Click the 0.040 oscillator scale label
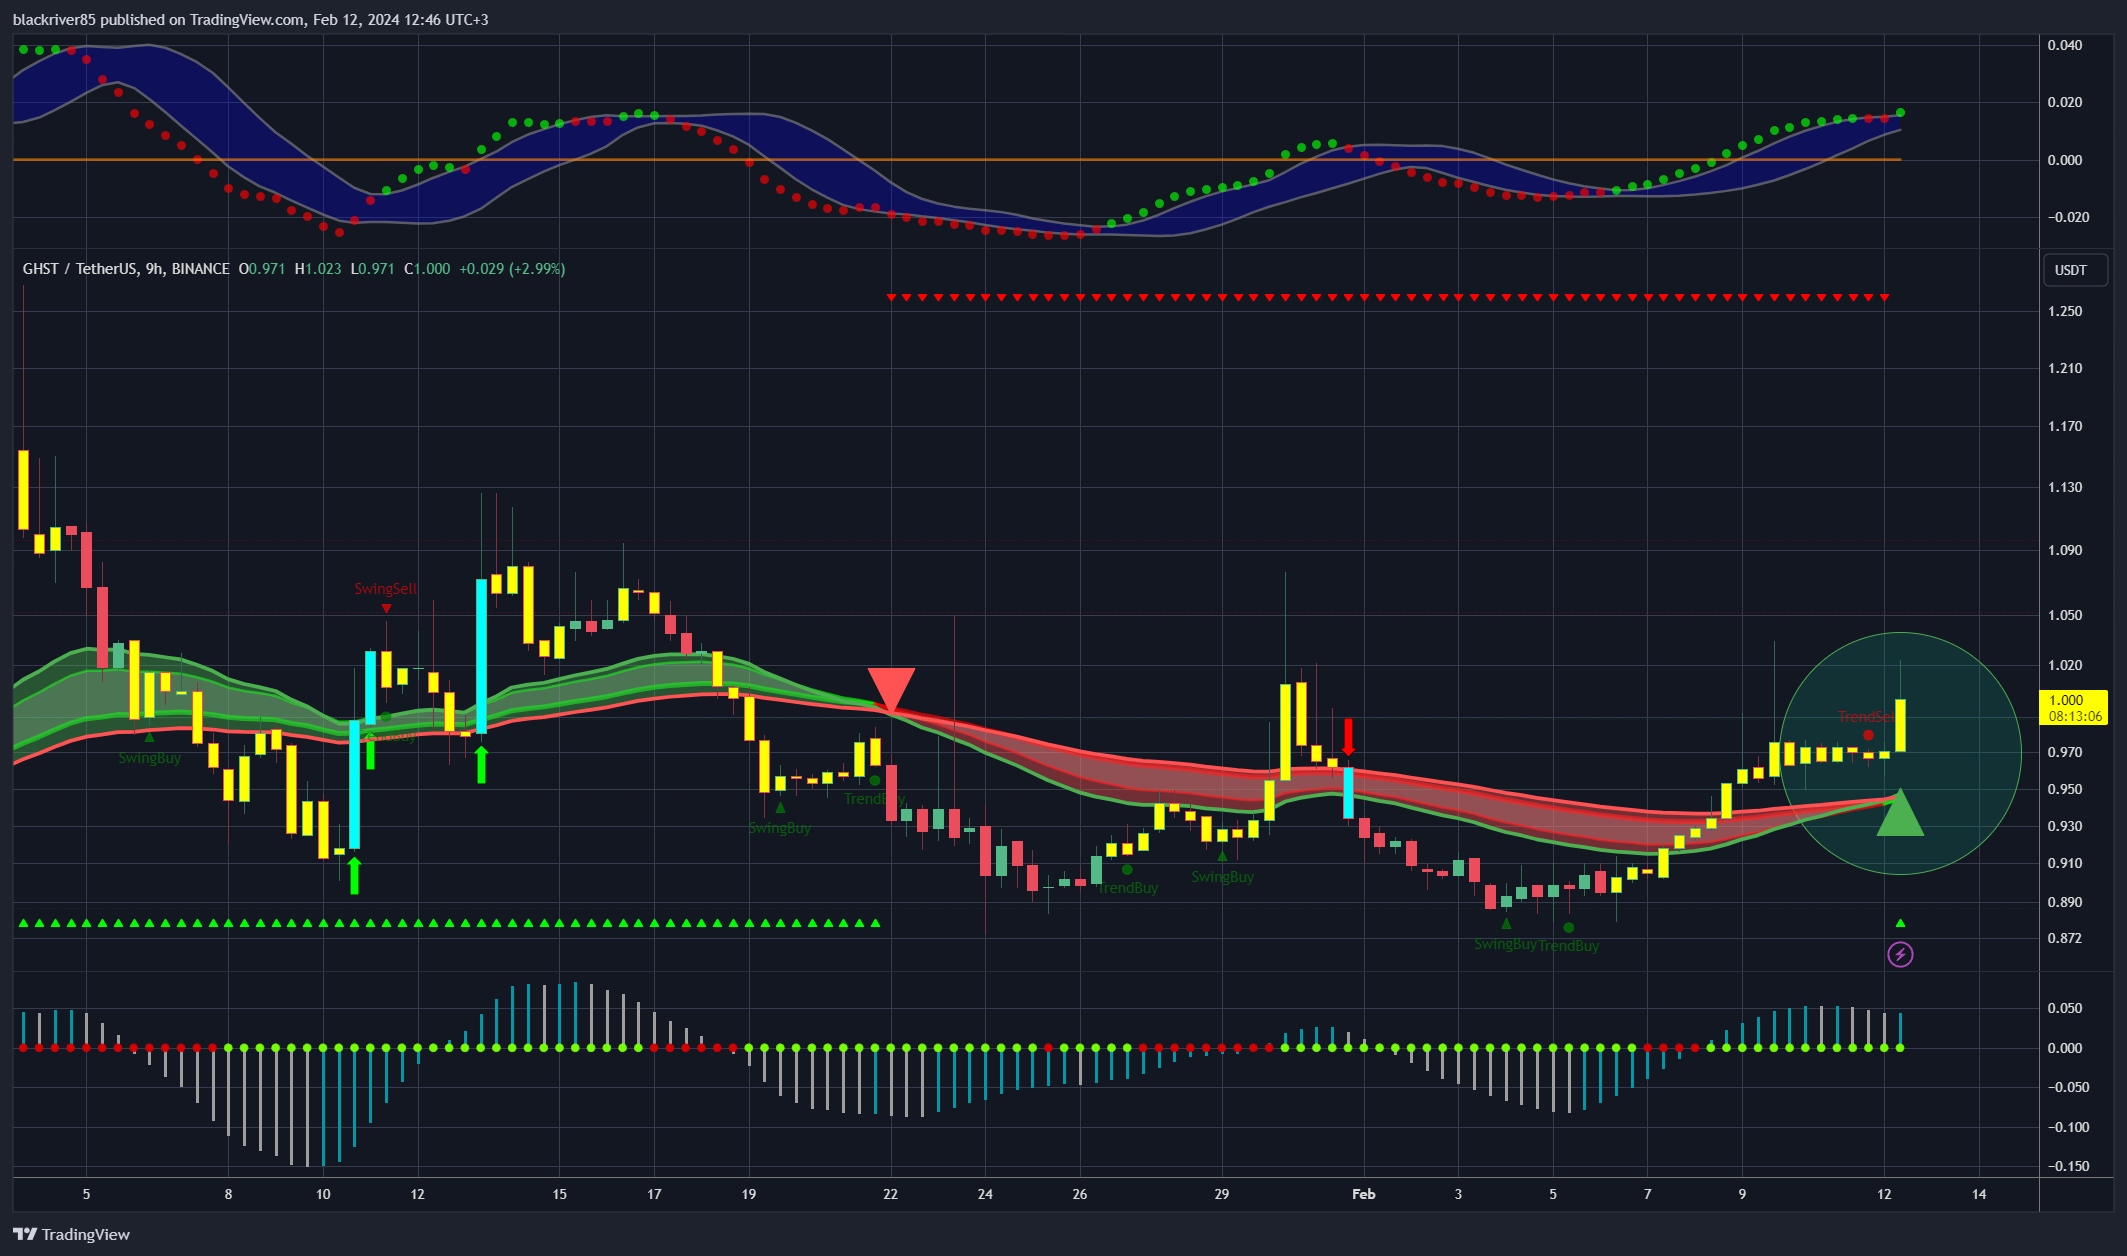 pyautogui.click(x=2065, y=45)
